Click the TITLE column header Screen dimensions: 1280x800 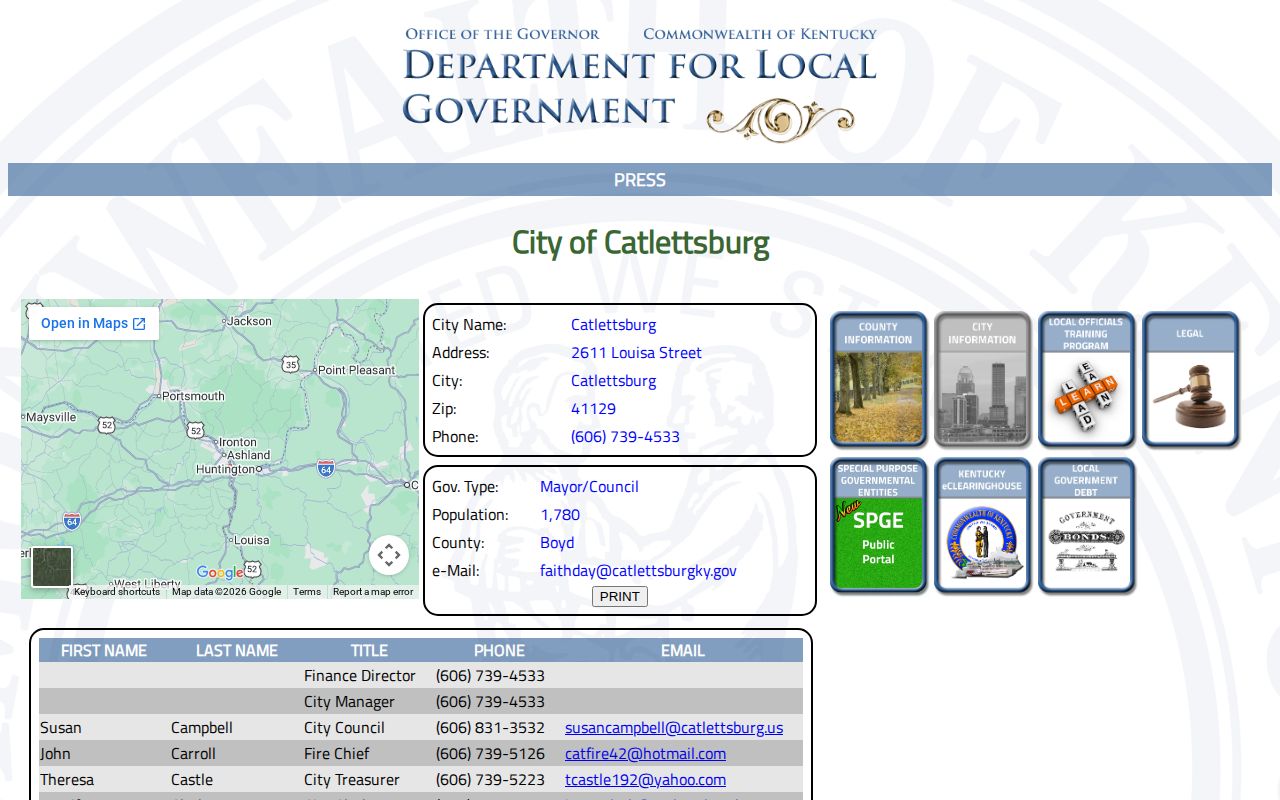point(369,650)
